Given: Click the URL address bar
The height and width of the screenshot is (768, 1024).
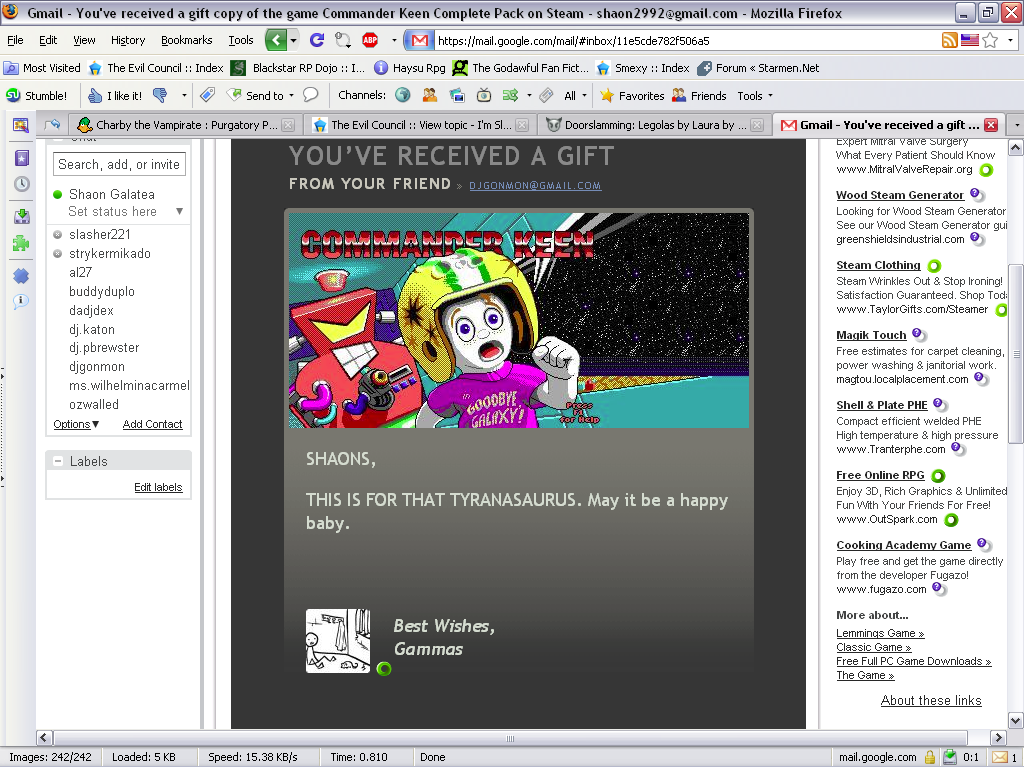Looking at the screenshot, I should [686, 40].
